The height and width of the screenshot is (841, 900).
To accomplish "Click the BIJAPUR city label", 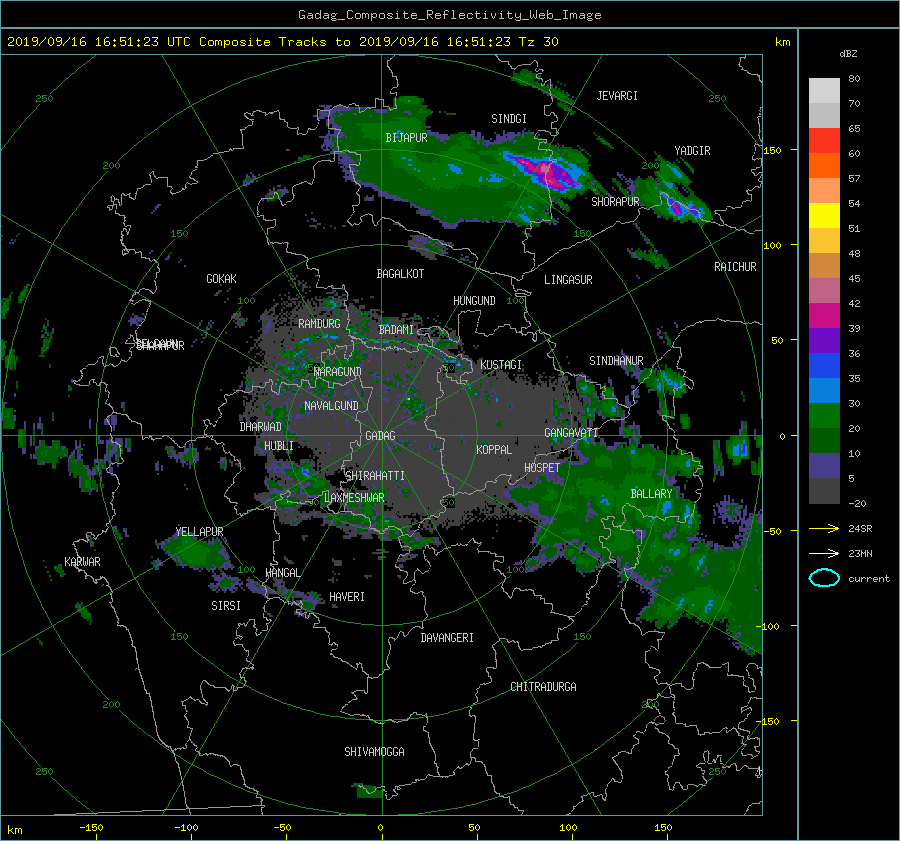I will click(406, 138).
